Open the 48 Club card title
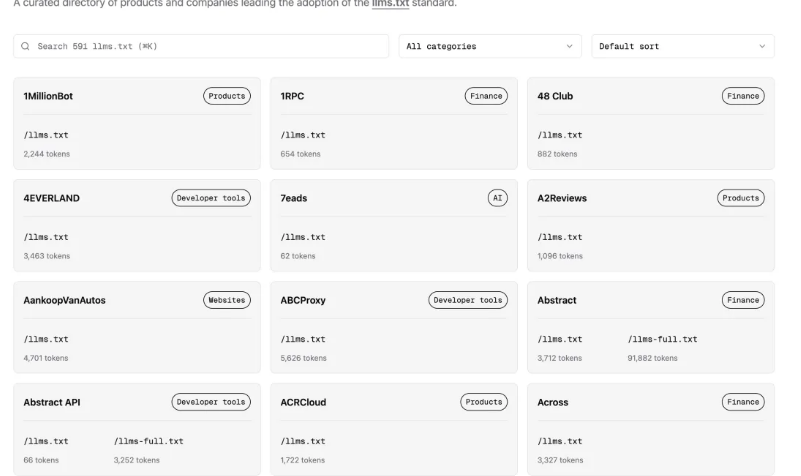801x476 pixels. point(555,96)
